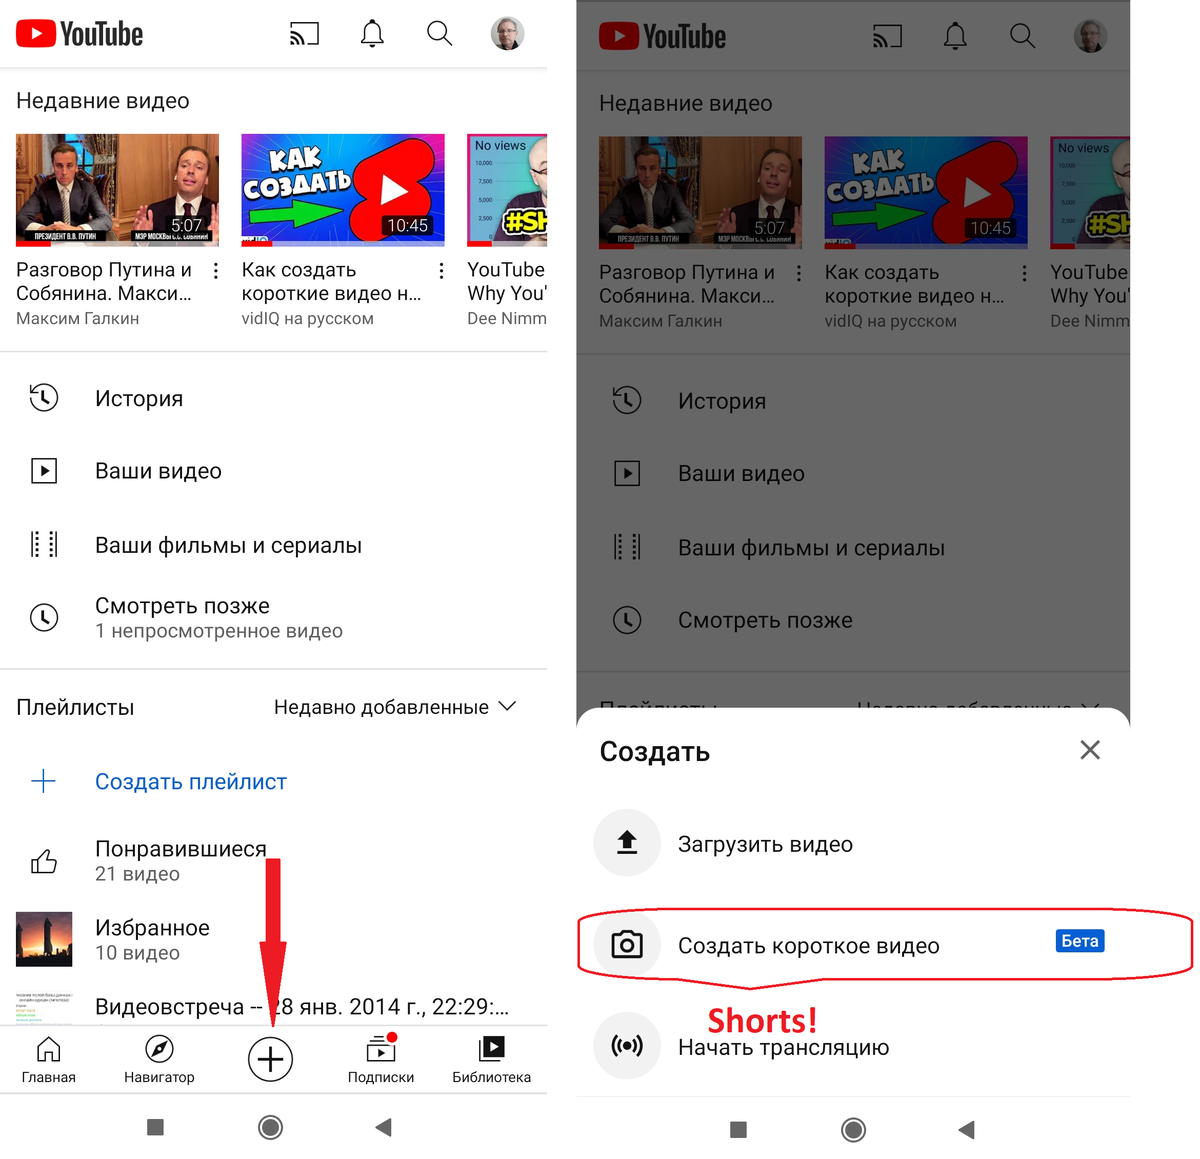
Task: Tap Android back triangle, left screen
Action: tap(383, 1127)
